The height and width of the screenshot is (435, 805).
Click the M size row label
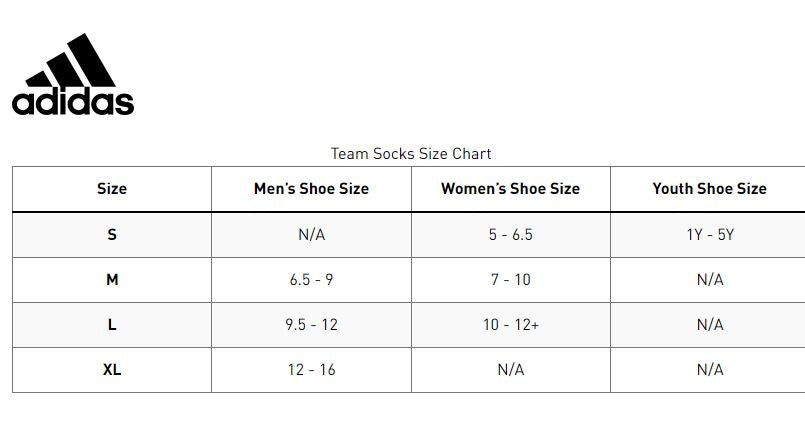coord(112,280)
